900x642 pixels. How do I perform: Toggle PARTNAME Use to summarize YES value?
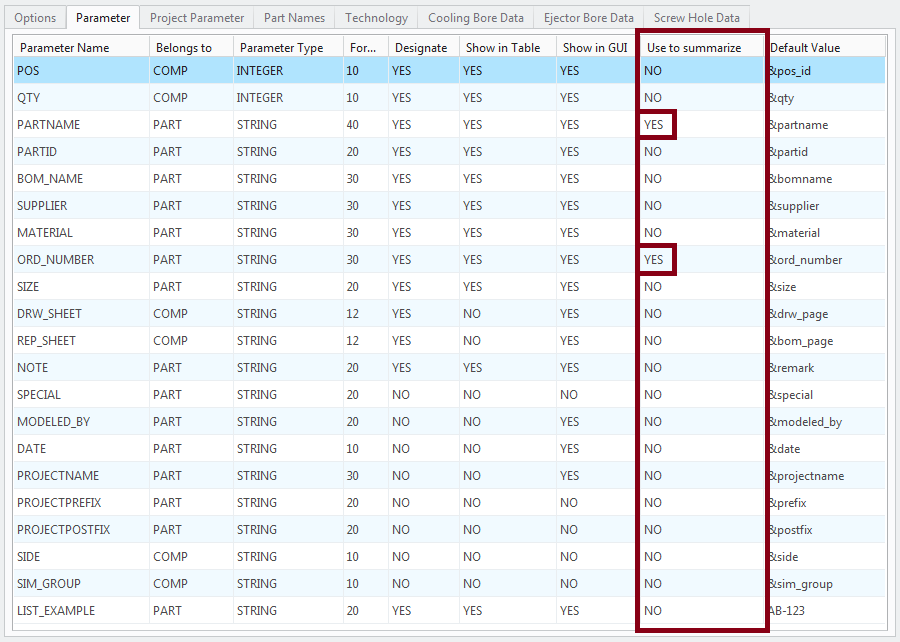point(654,125)
